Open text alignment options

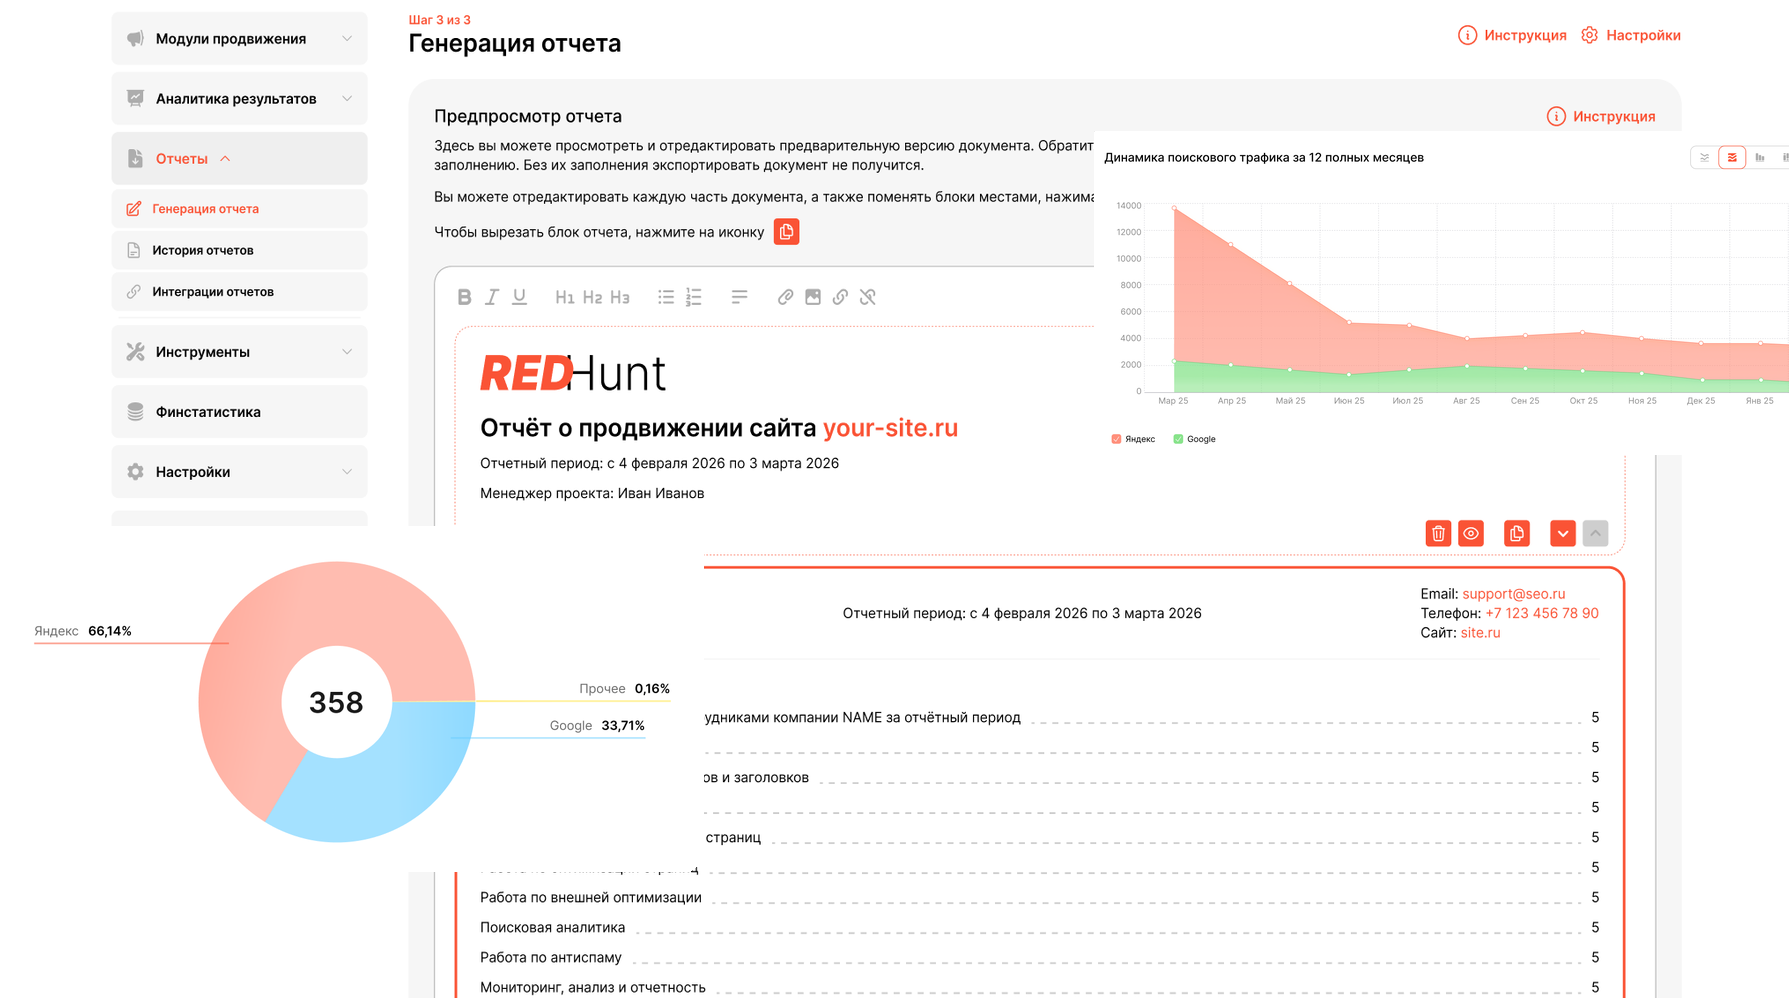[739, 297]
